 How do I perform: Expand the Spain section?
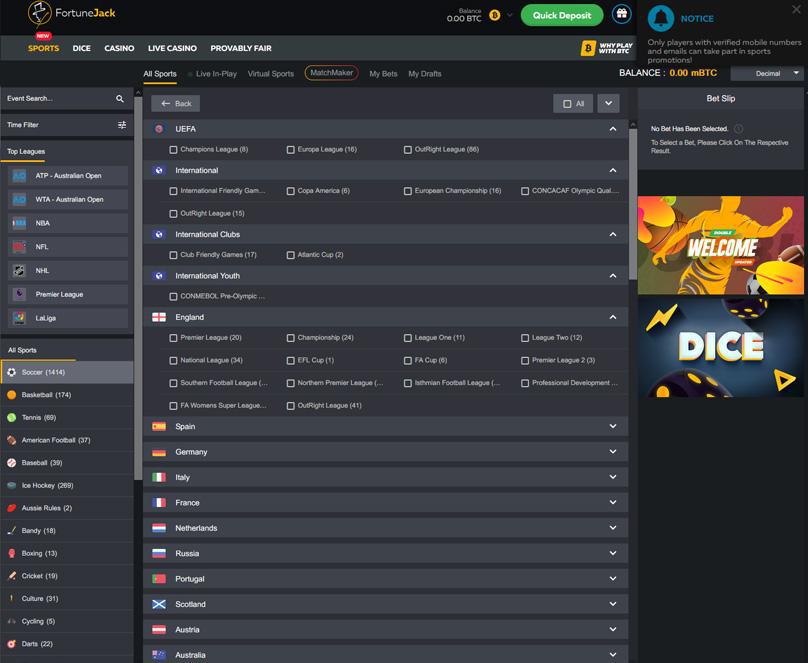pos(613,426)
